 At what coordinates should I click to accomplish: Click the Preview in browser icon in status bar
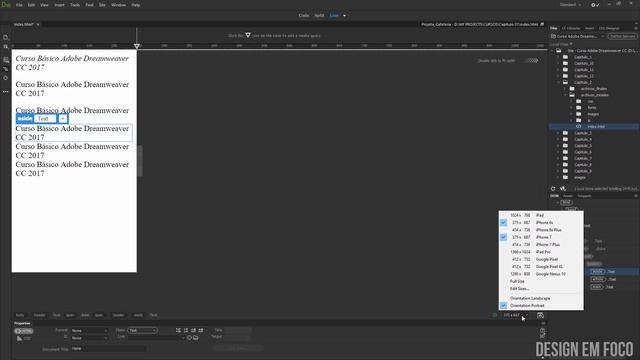pyautogui.click(x=540, y=315)
